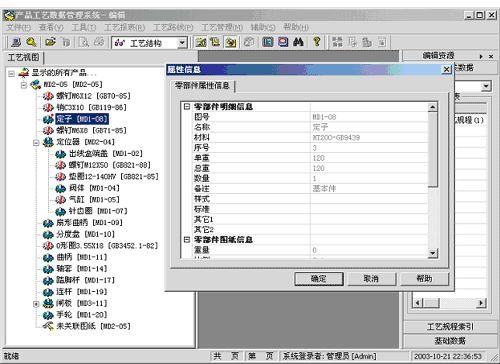This screenshot has height=364, width=500.
Task: Collapse the 显示的所有产品 root node
Action: point(11,73)
